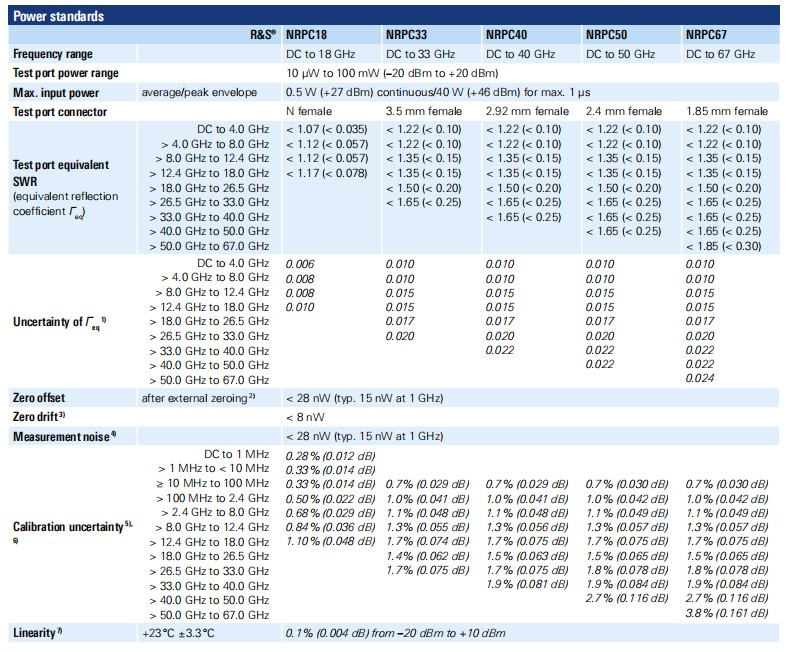Click the "> 100 MHz to 2.4 GHz" band label
The height and width of the screenshot is (652, 789).
[x=213, y=499]
